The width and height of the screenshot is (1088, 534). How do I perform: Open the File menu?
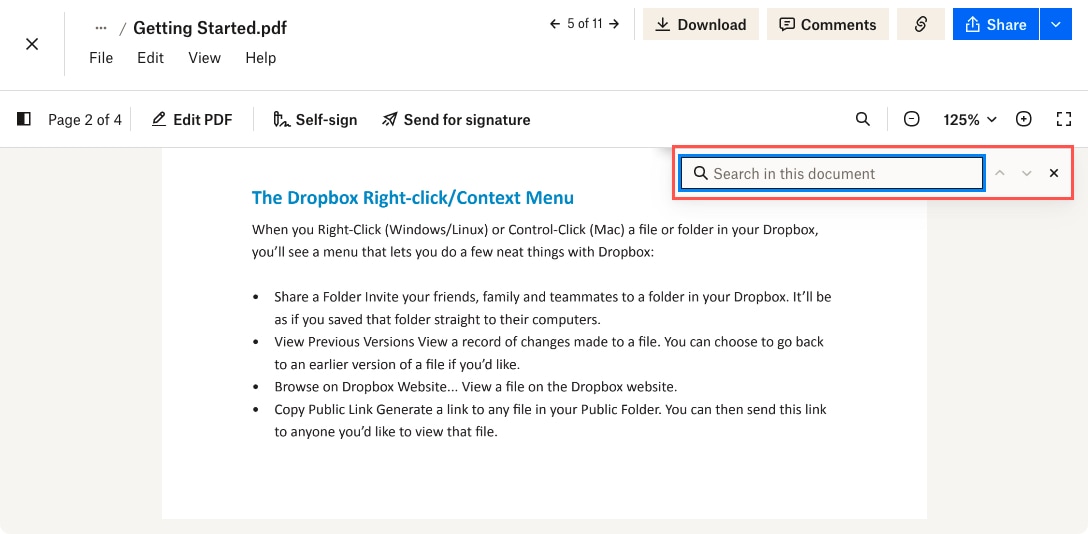[101, 58]
